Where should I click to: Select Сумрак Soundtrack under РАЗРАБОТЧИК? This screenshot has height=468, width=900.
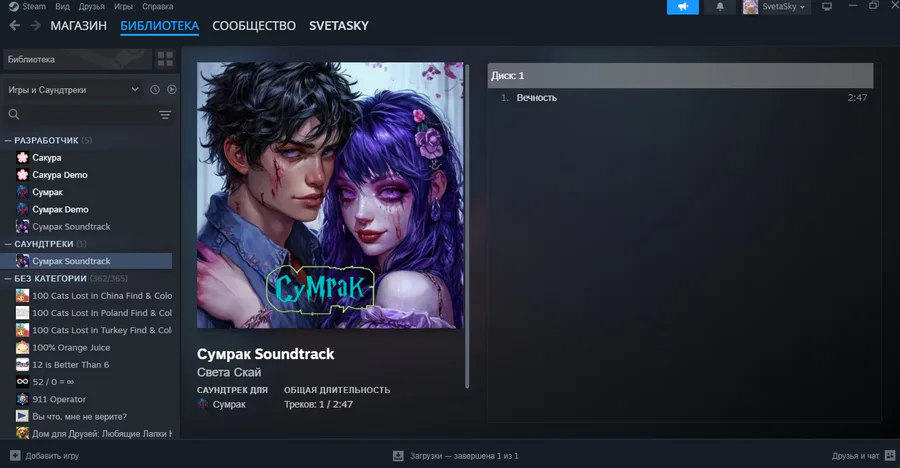tap(71, 226)
